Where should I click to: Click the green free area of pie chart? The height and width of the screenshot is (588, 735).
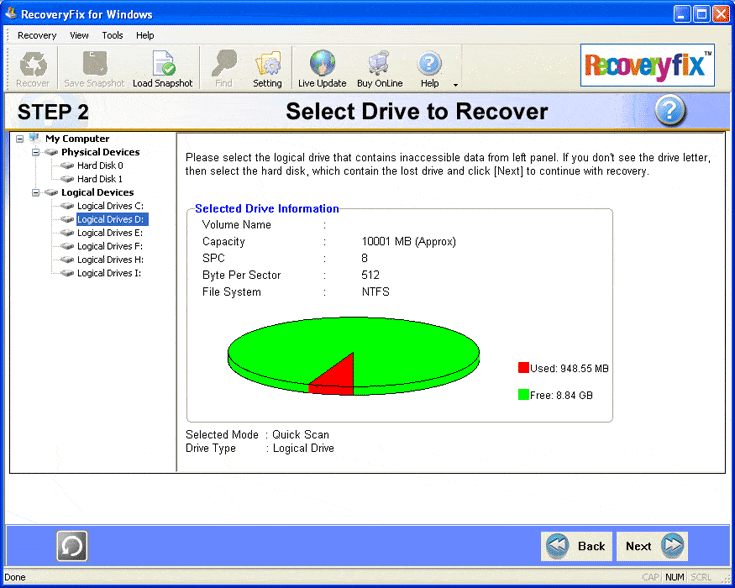click(x=356, y=335)
